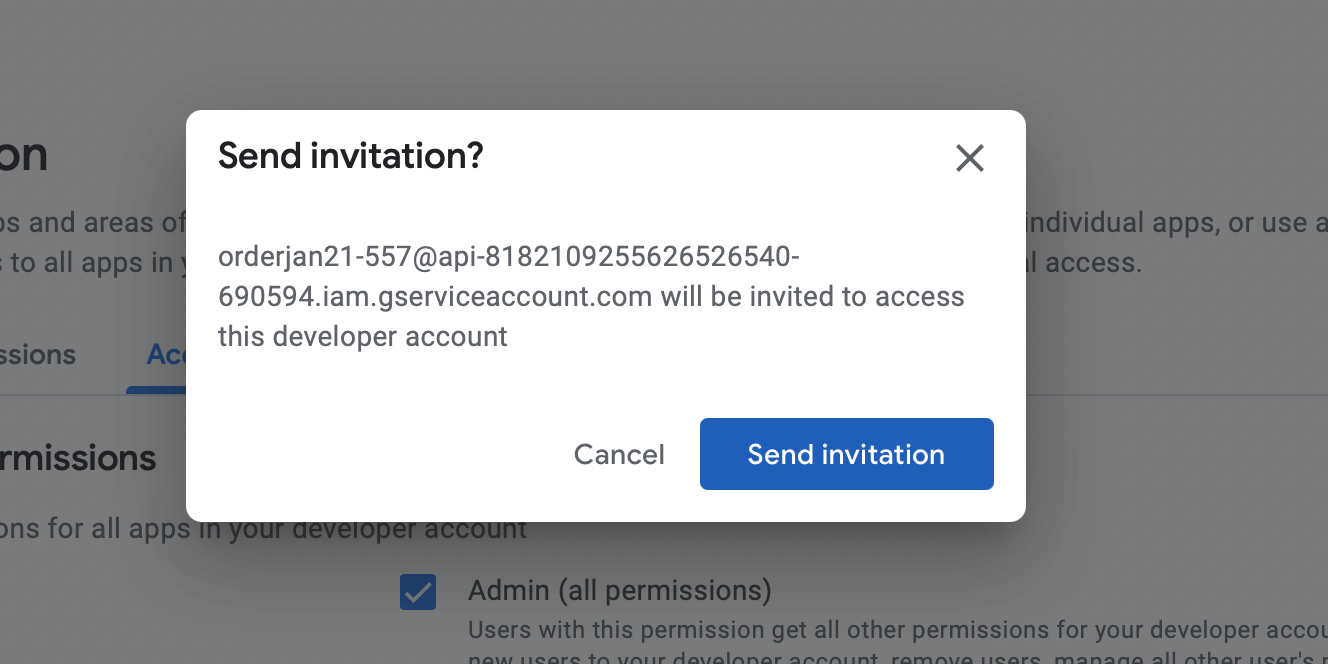Click the 'this developer account' text in dialog

coord(363,336)
